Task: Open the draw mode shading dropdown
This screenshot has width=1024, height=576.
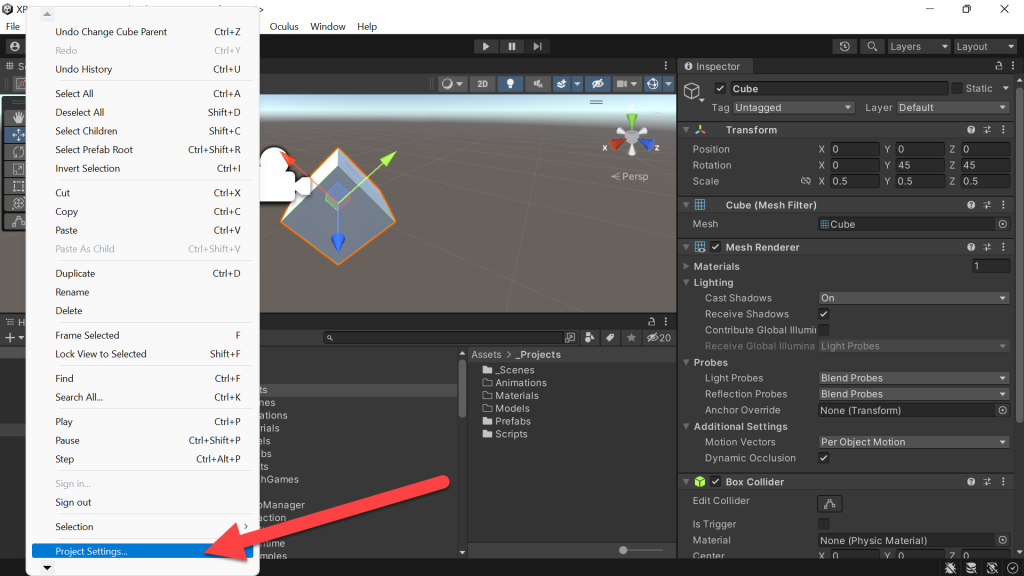Action: [x=451, y=84]
